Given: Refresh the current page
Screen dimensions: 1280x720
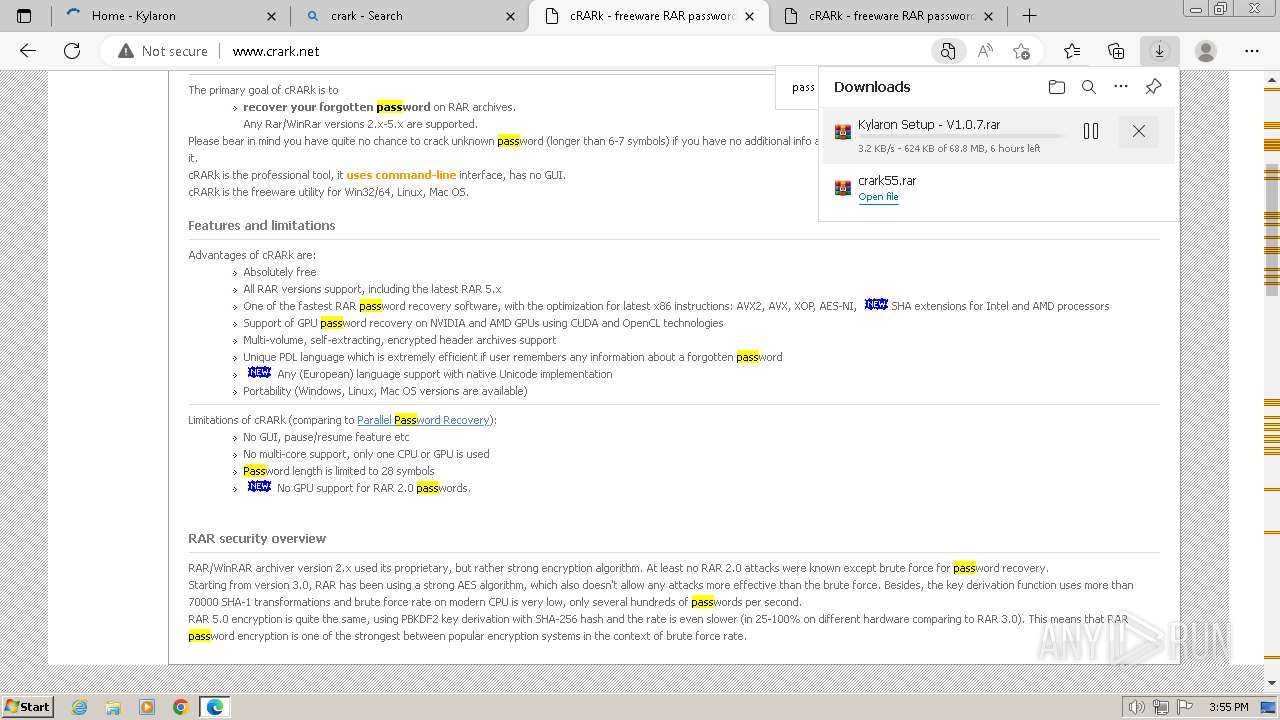Looking at the screenshot, I should (72, 51).
